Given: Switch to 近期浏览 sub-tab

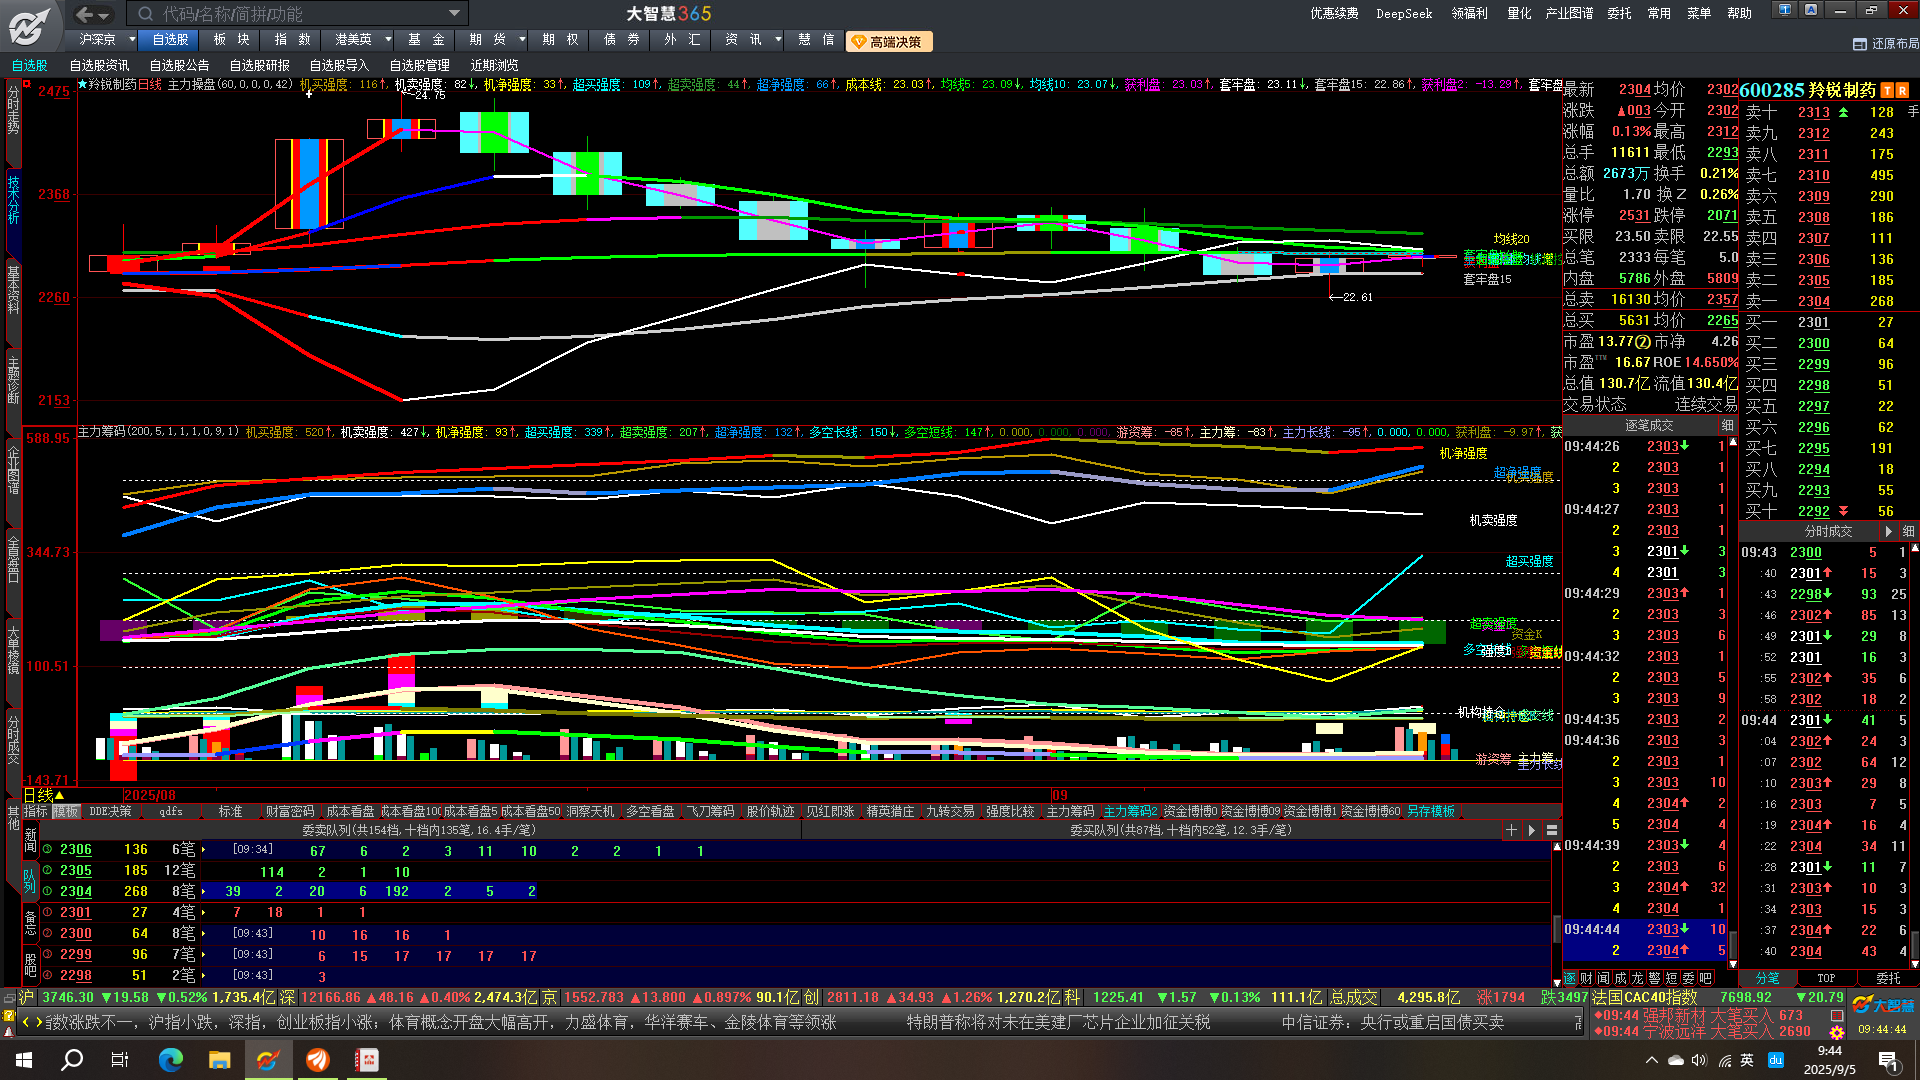Looking at the screenshot, I should [494, 66].
